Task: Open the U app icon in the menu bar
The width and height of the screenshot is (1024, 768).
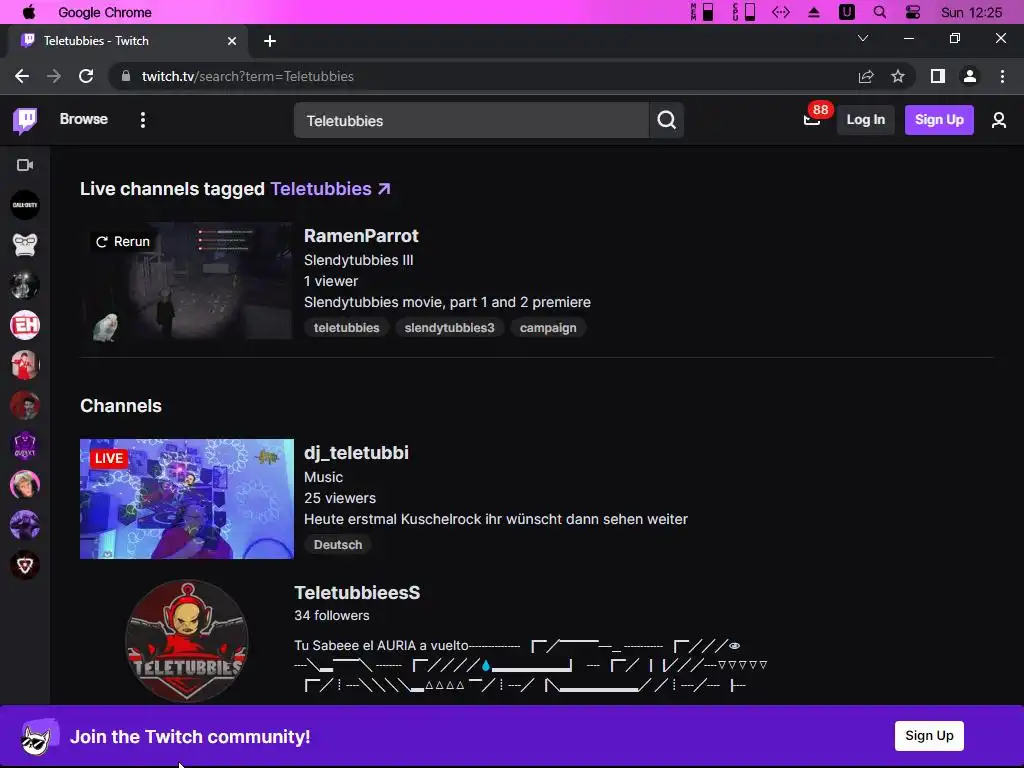Action: pos(846,12)
